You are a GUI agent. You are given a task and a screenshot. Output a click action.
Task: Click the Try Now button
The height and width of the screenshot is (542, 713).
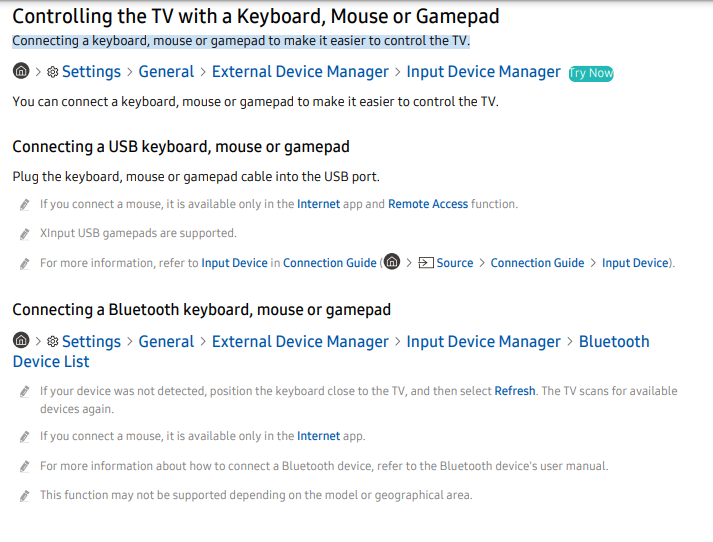point(591,73)
